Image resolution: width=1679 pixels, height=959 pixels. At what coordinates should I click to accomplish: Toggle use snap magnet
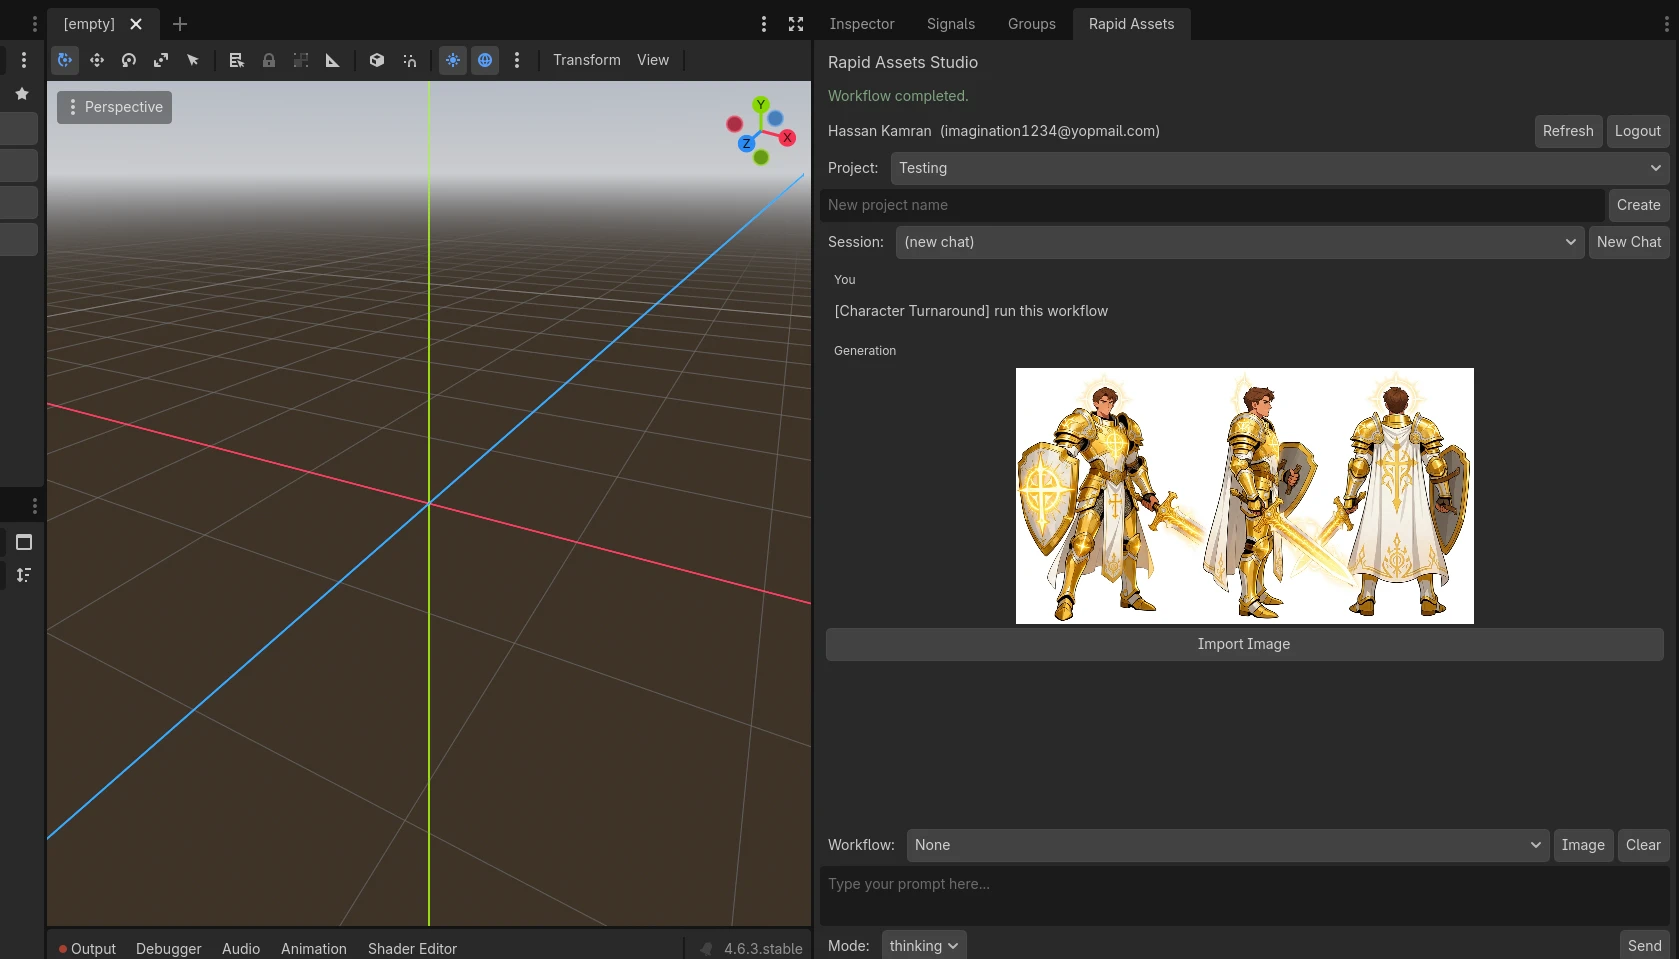pos(409,60)
